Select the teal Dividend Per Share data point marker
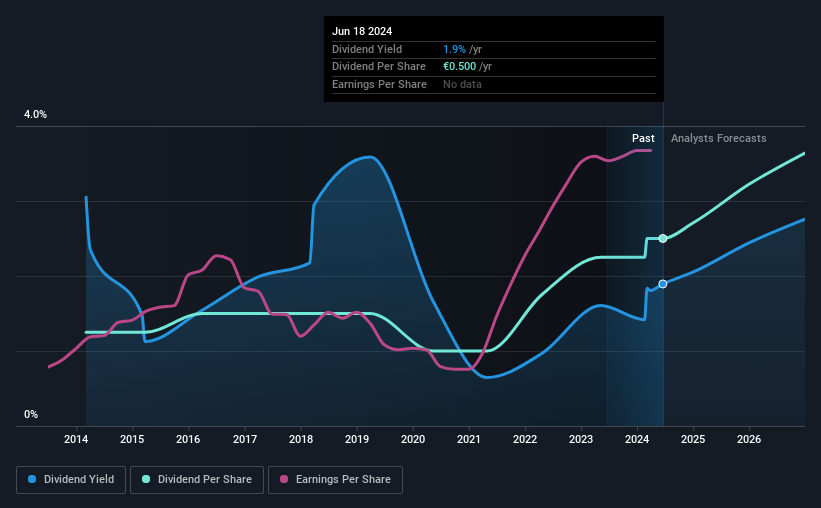 [663, 238]
